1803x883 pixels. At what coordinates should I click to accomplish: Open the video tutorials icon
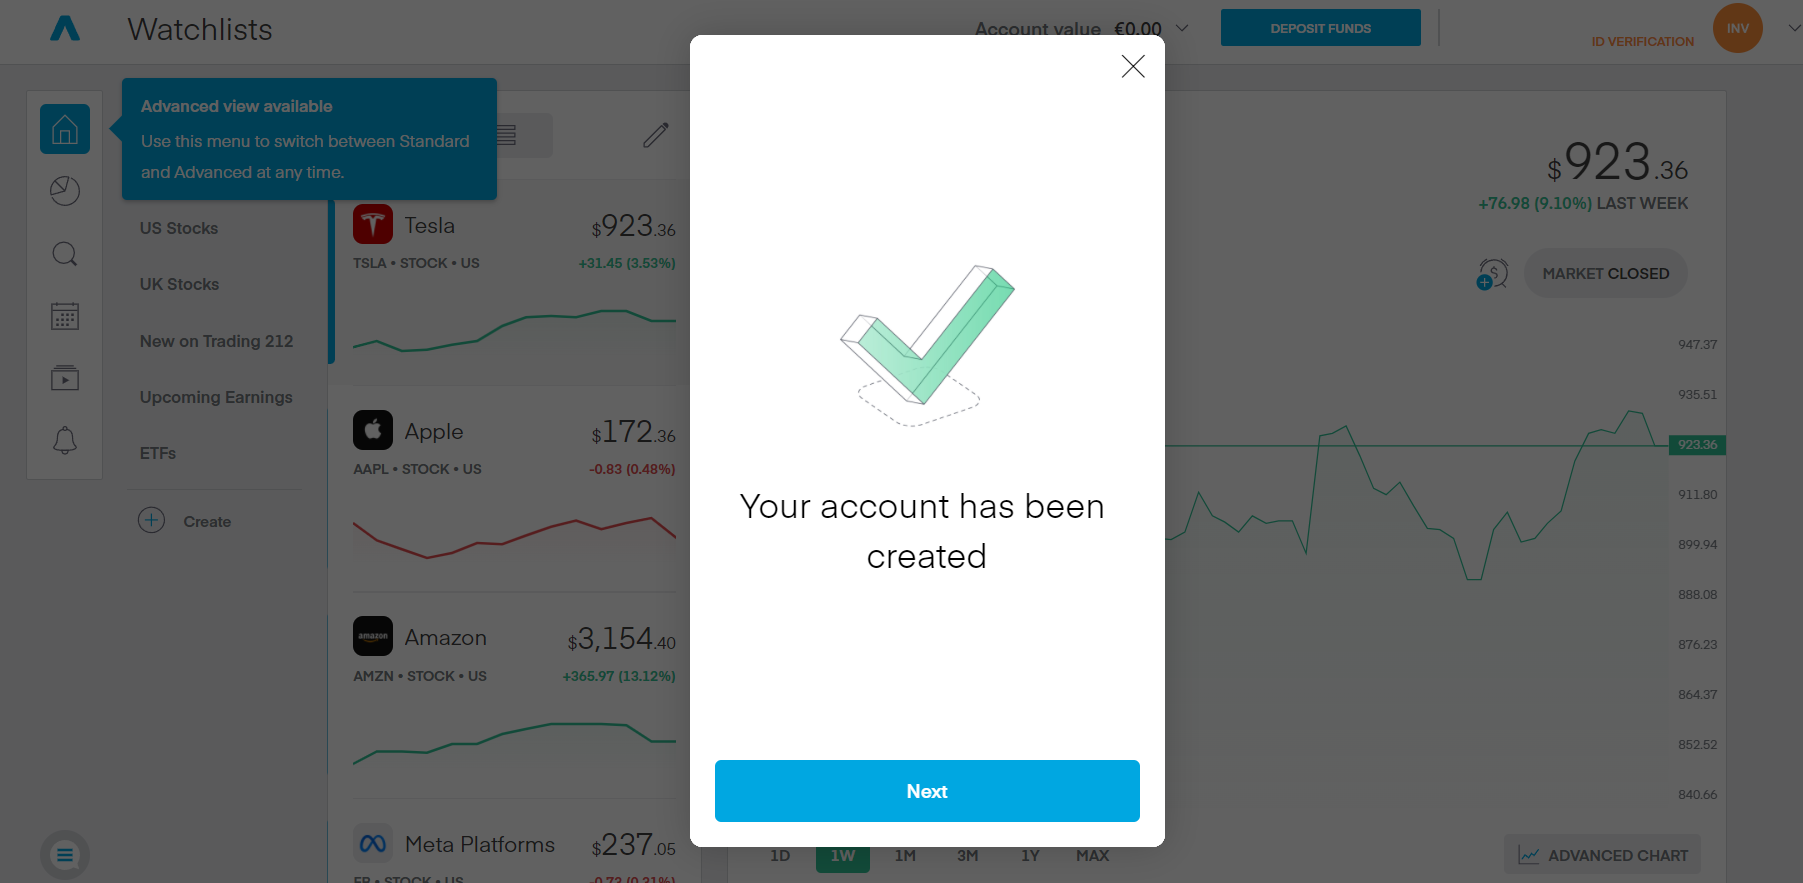65,379
